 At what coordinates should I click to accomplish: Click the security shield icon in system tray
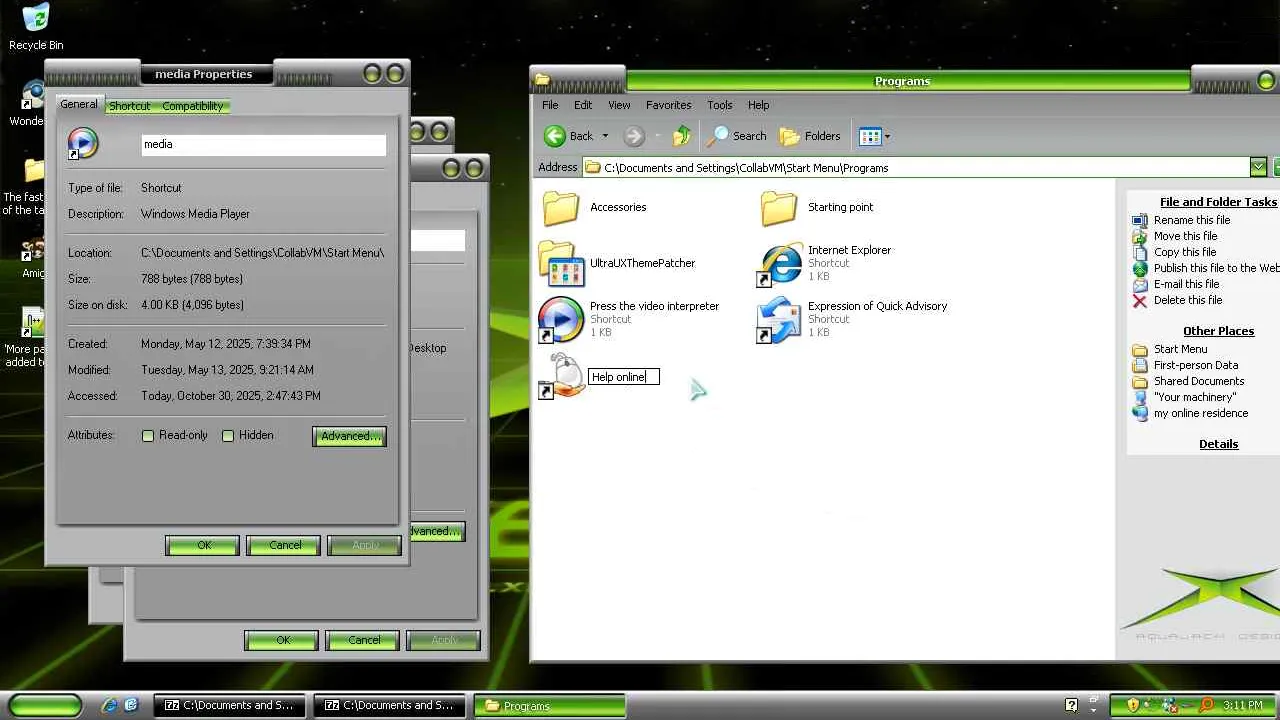pos(1133,705)
